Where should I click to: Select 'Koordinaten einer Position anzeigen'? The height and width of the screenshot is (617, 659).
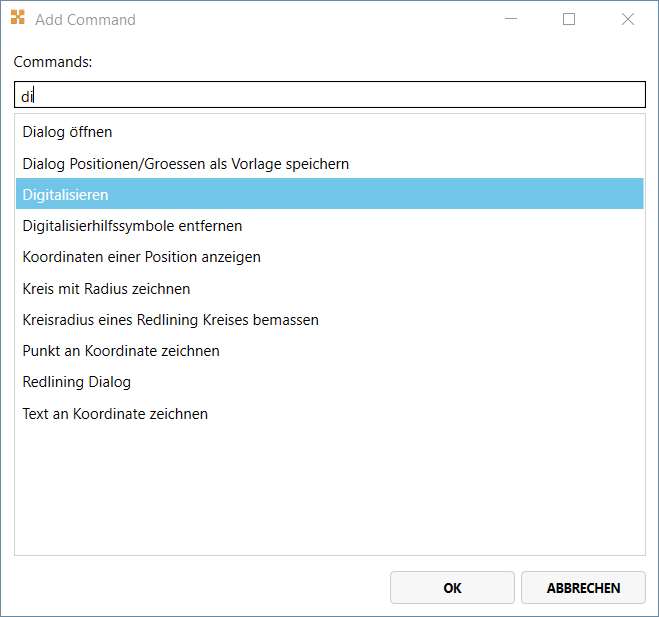[141, 257]
